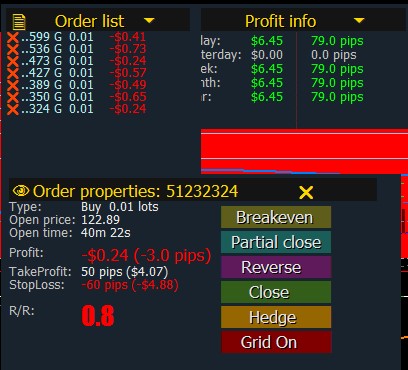
Task: Click the green Close button
Action: (276, 292)
